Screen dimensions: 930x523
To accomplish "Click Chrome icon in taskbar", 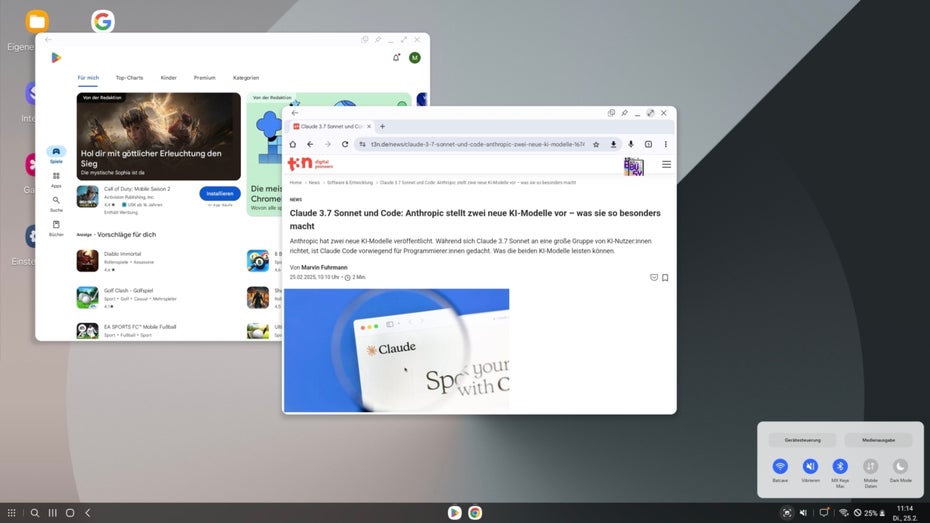I will tap(475, 512).
